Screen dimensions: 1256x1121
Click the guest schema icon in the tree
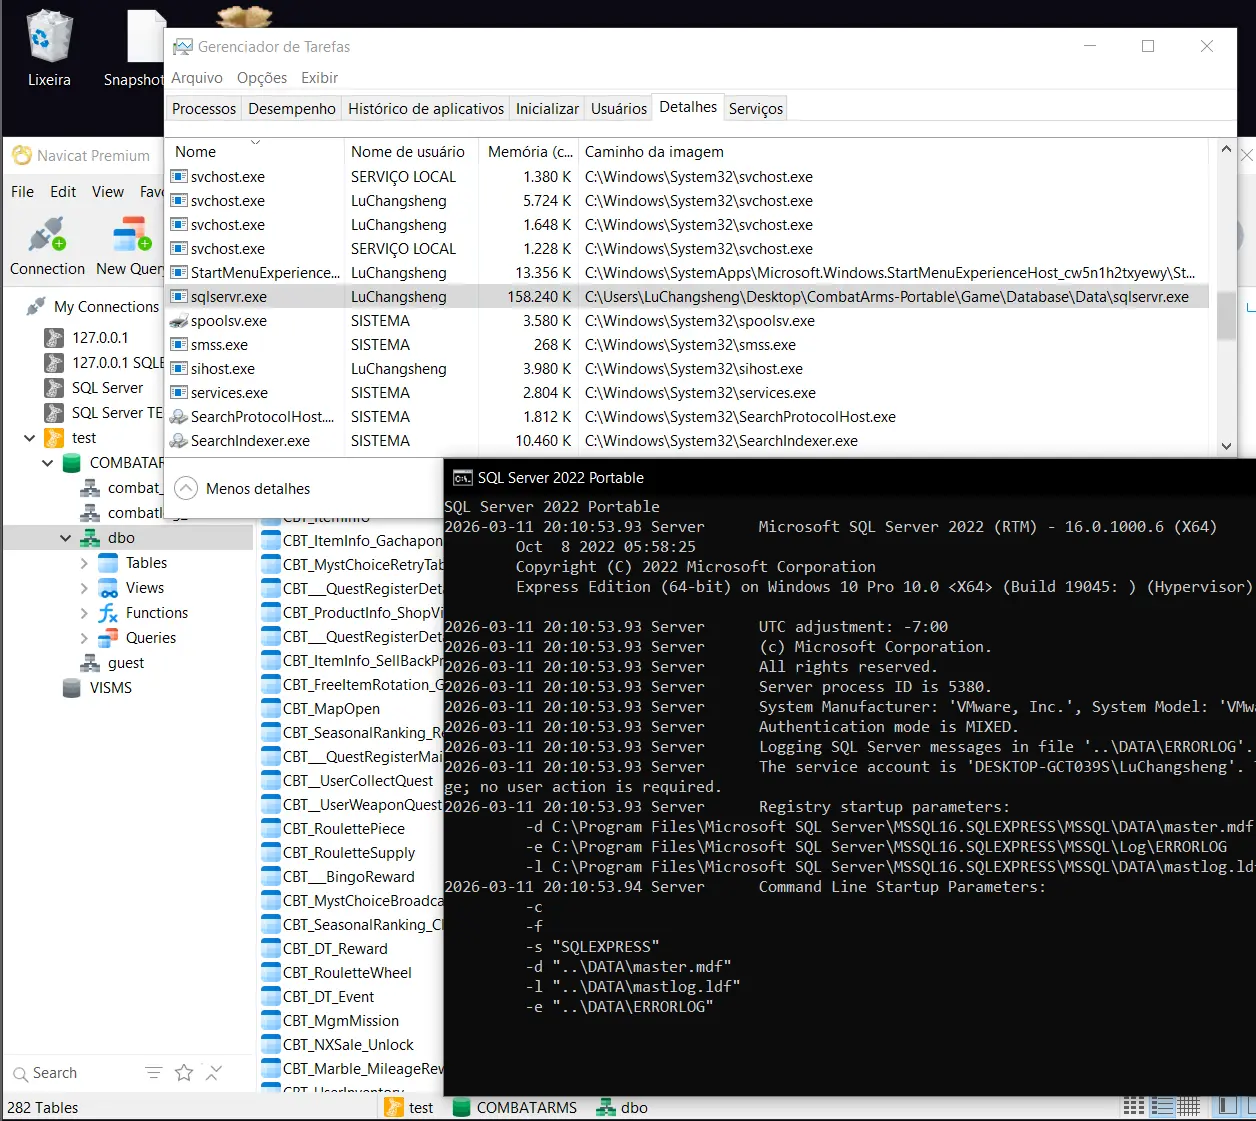pyautogui.click(x=90, y=663)
